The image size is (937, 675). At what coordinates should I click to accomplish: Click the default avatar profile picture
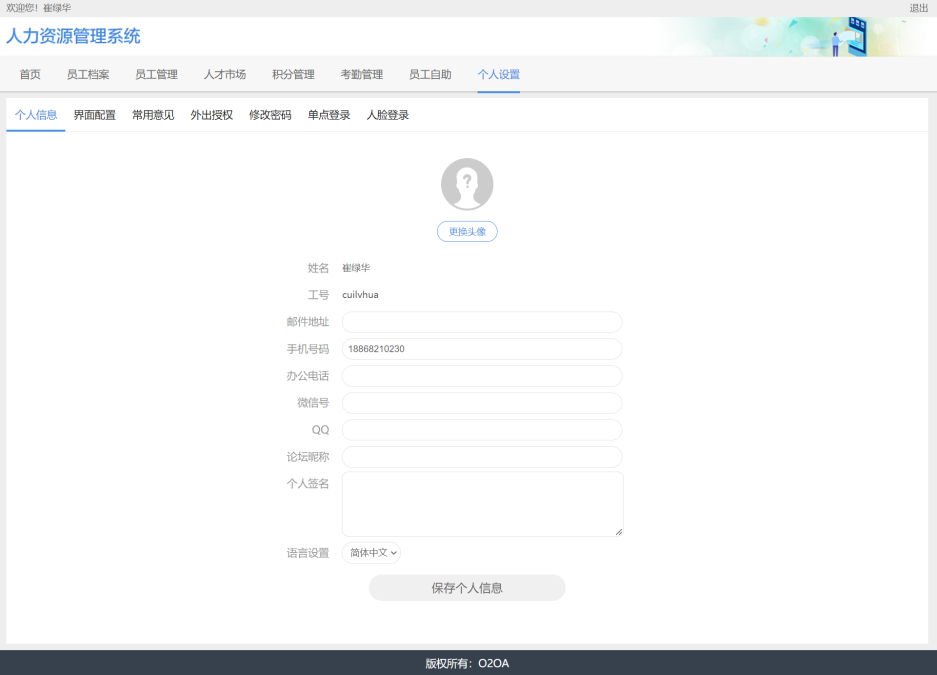coord(467,184)
